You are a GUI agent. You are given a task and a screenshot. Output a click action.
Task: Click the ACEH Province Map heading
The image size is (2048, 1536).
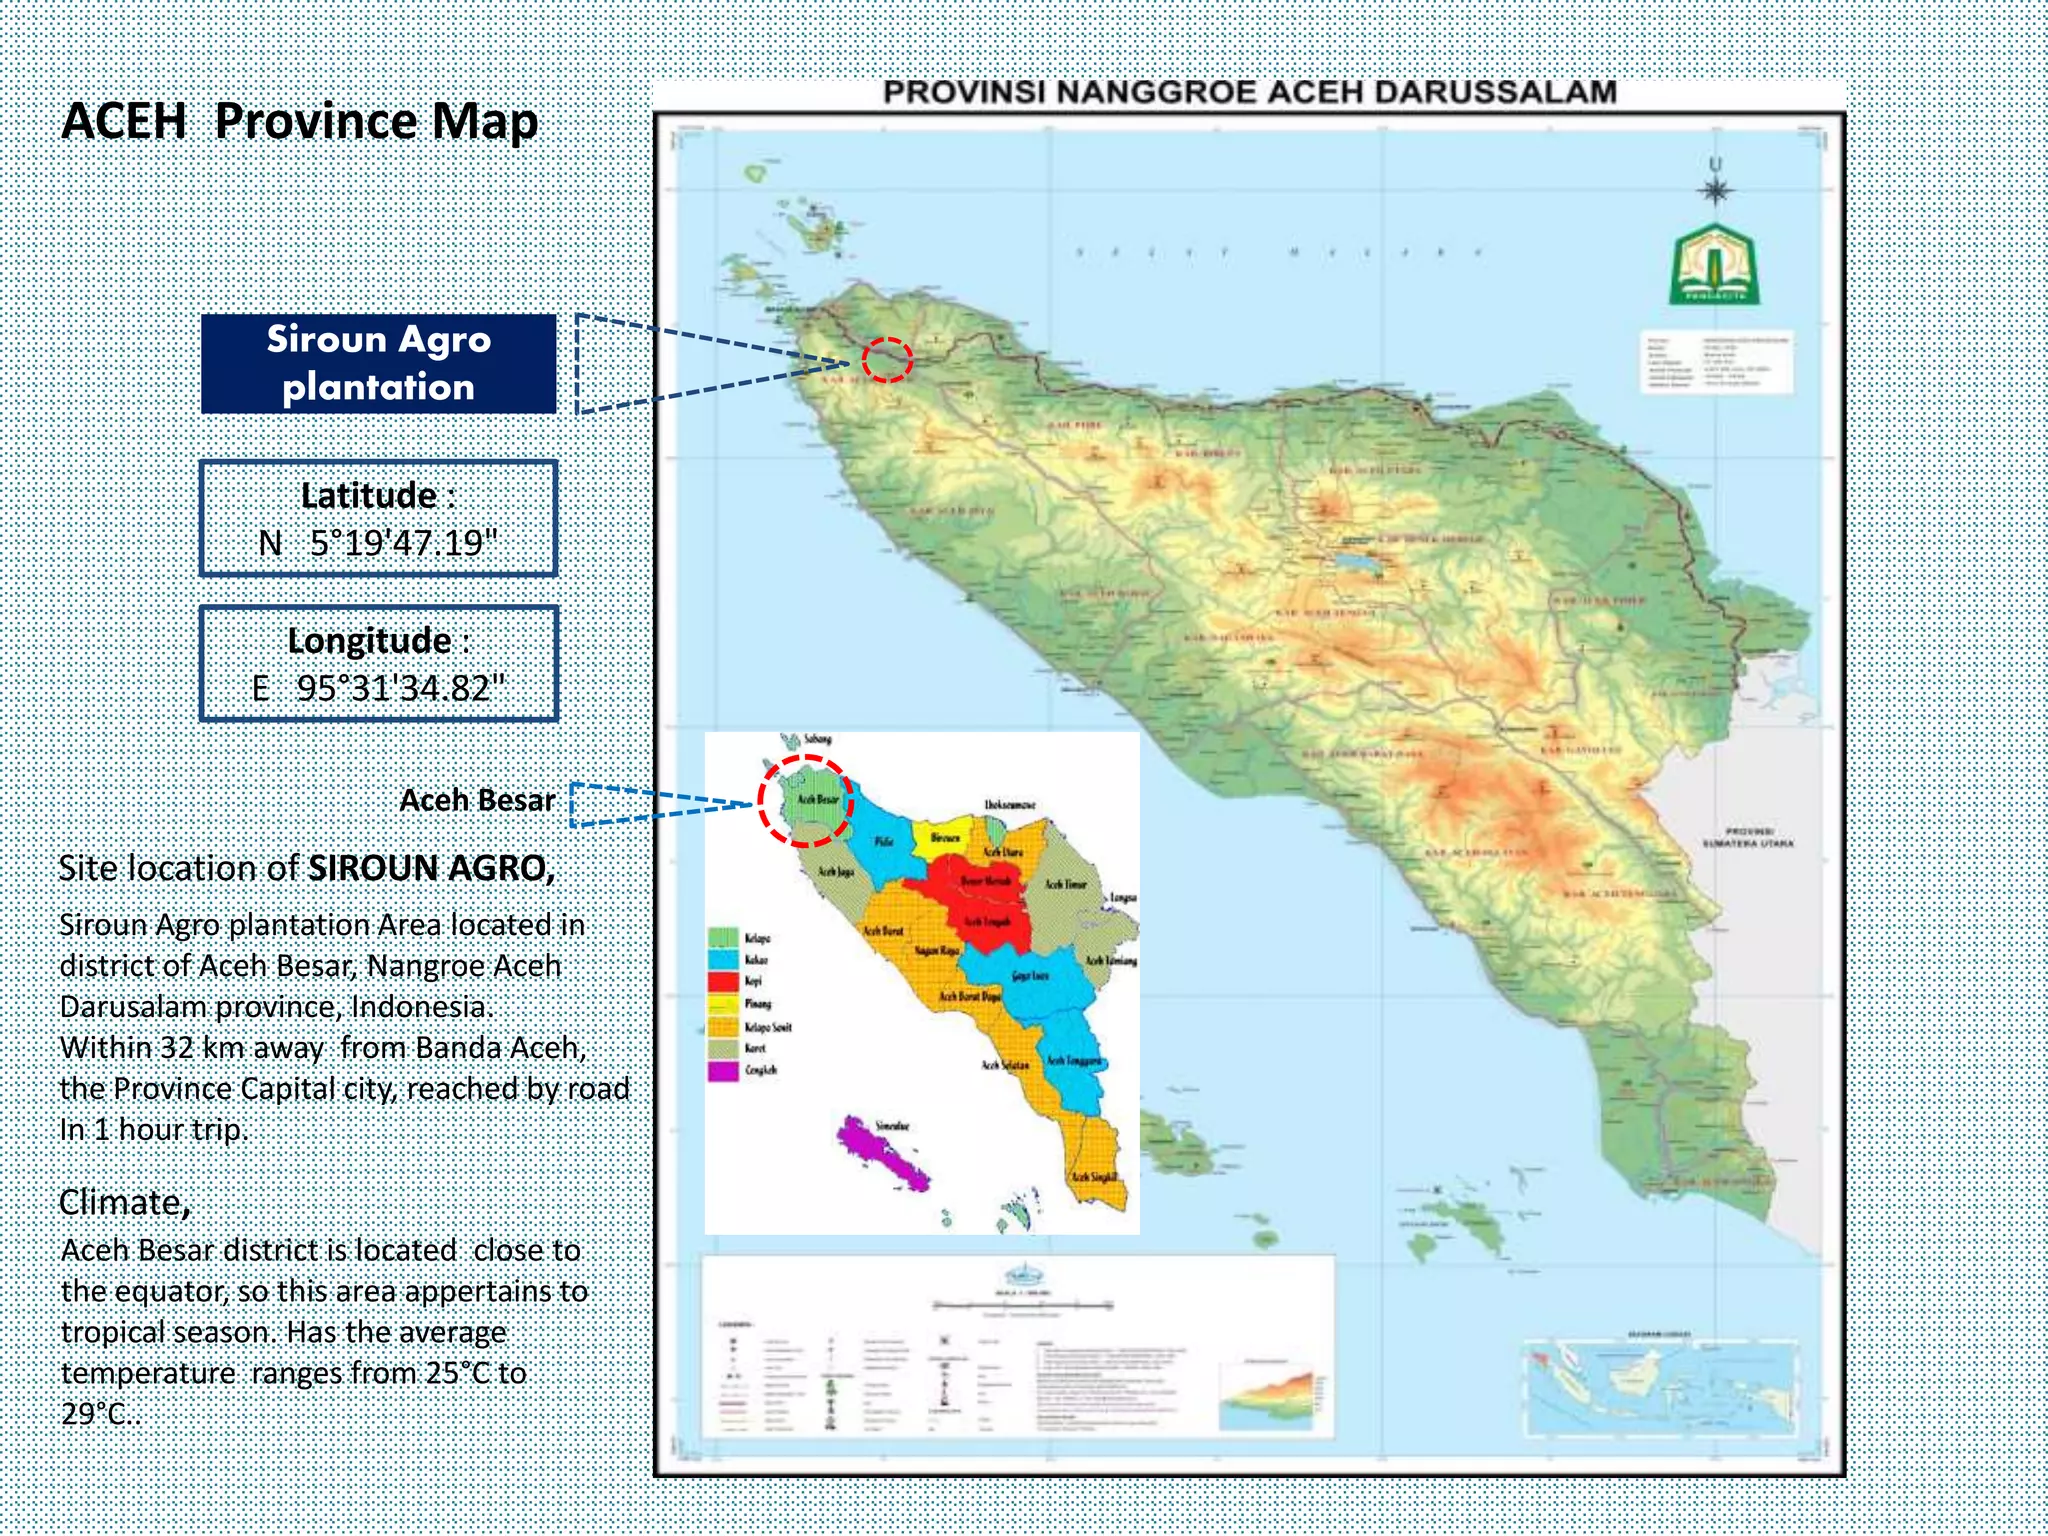[x=300, y=121]
